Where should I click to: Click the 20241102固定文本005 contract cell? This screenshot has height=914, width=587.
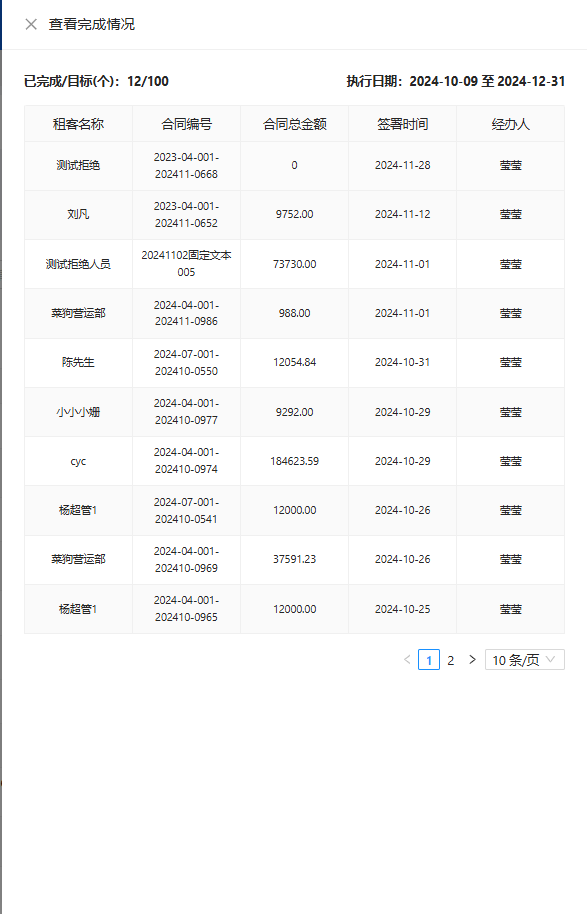187,263
